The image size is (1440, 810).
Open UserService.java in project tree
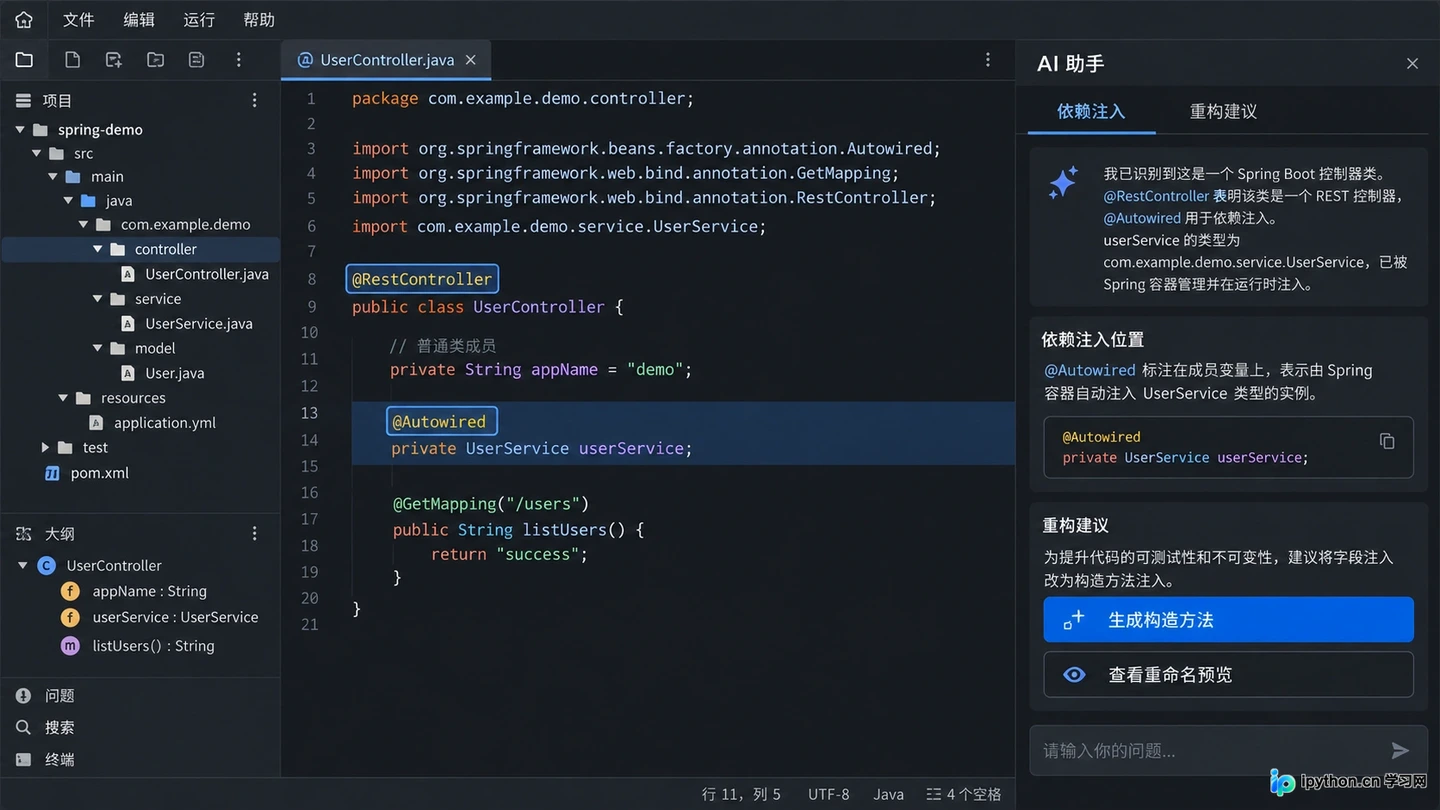199,323
